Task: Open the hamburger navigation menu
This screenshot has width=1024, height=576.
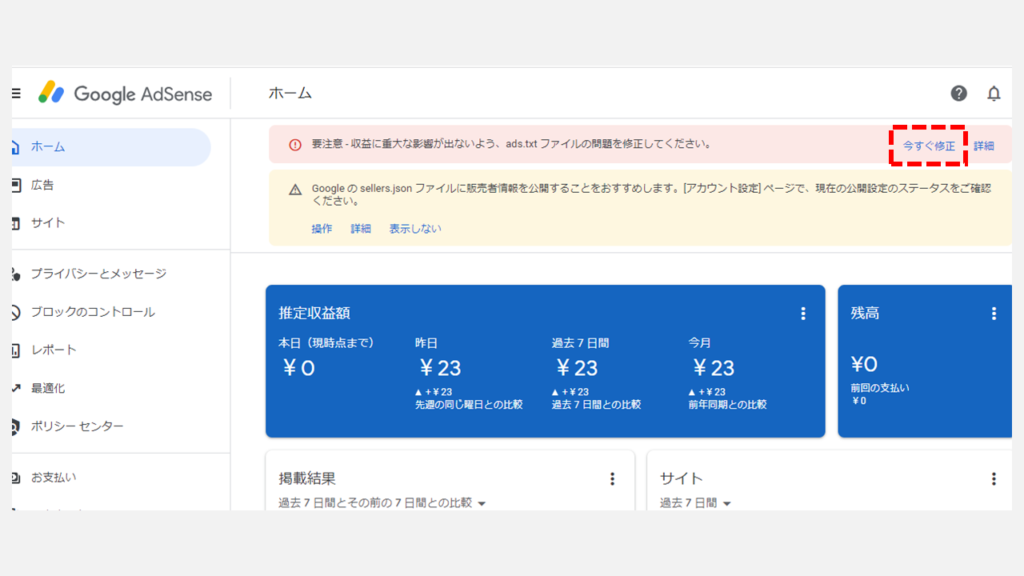Action: point(16,93)
